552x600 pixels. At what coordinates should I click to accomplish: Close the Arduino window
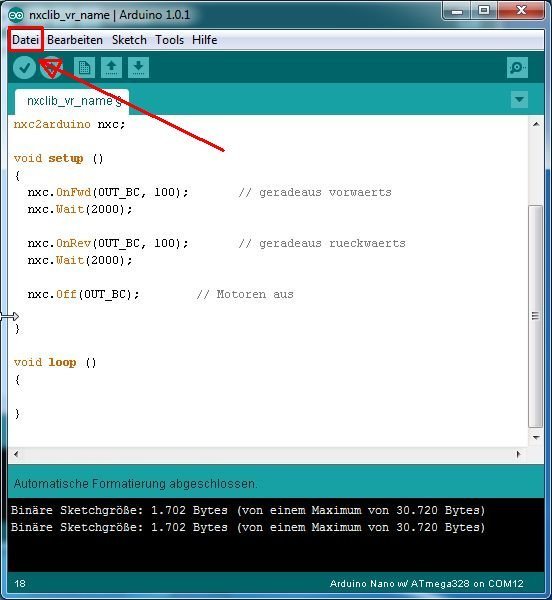[521, 11]
